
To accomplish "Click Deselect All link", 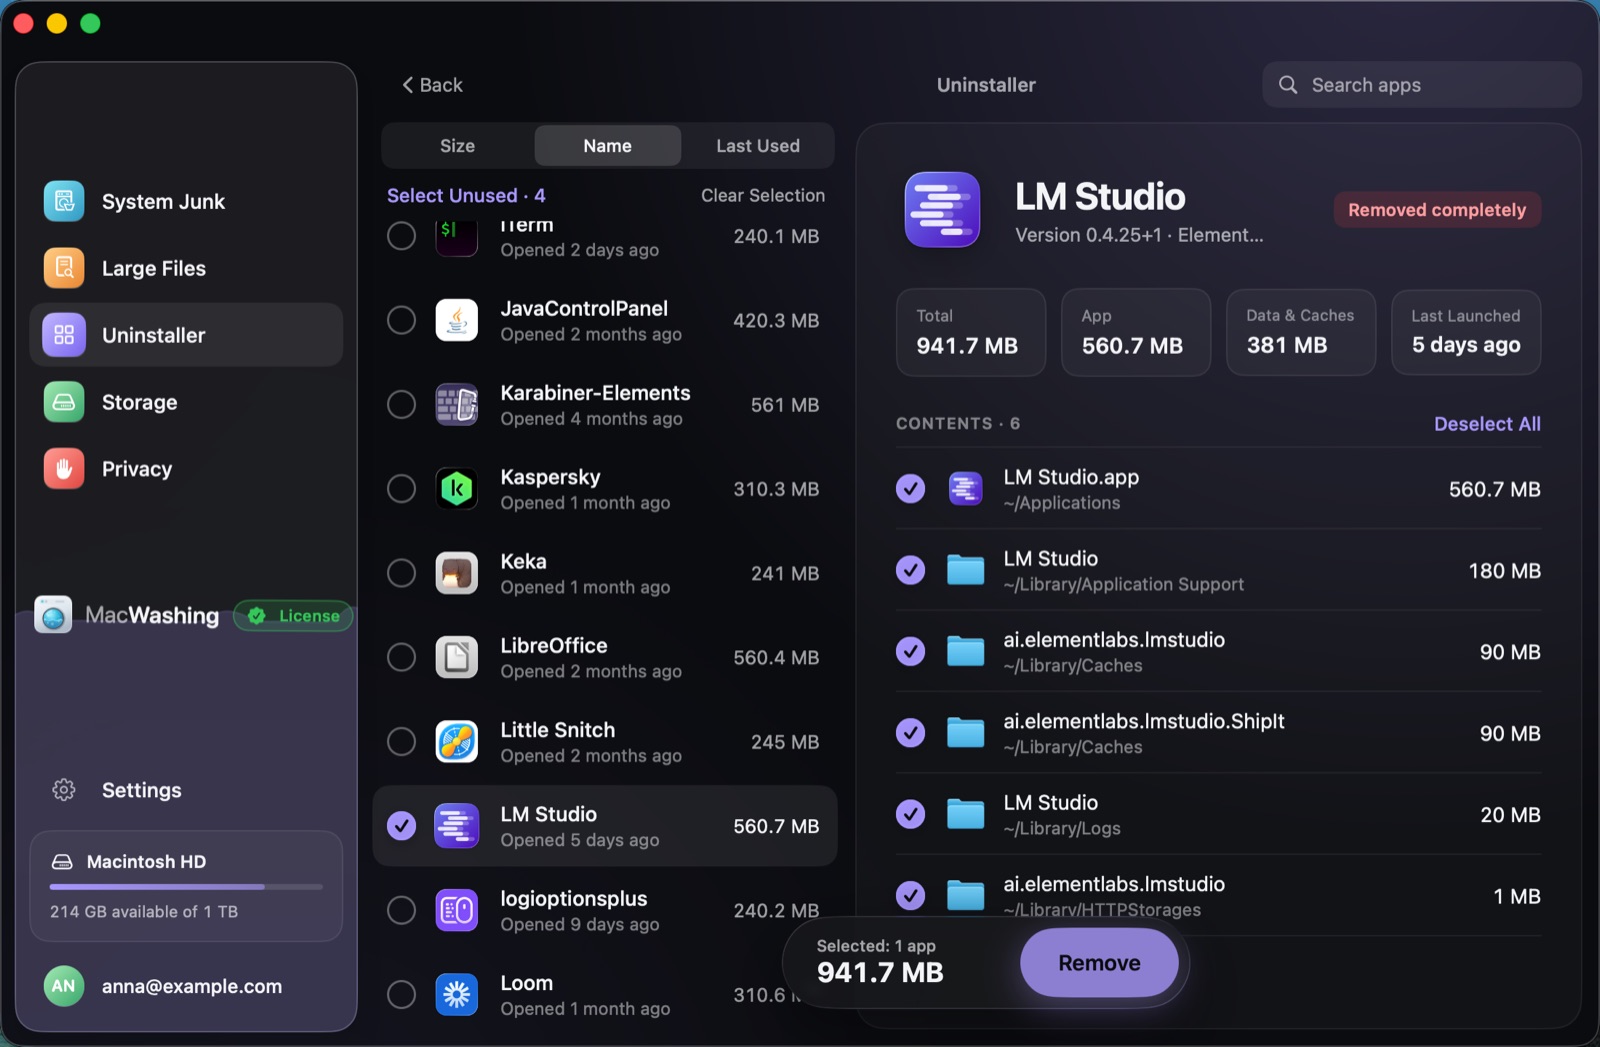I will click(1487, 424).
